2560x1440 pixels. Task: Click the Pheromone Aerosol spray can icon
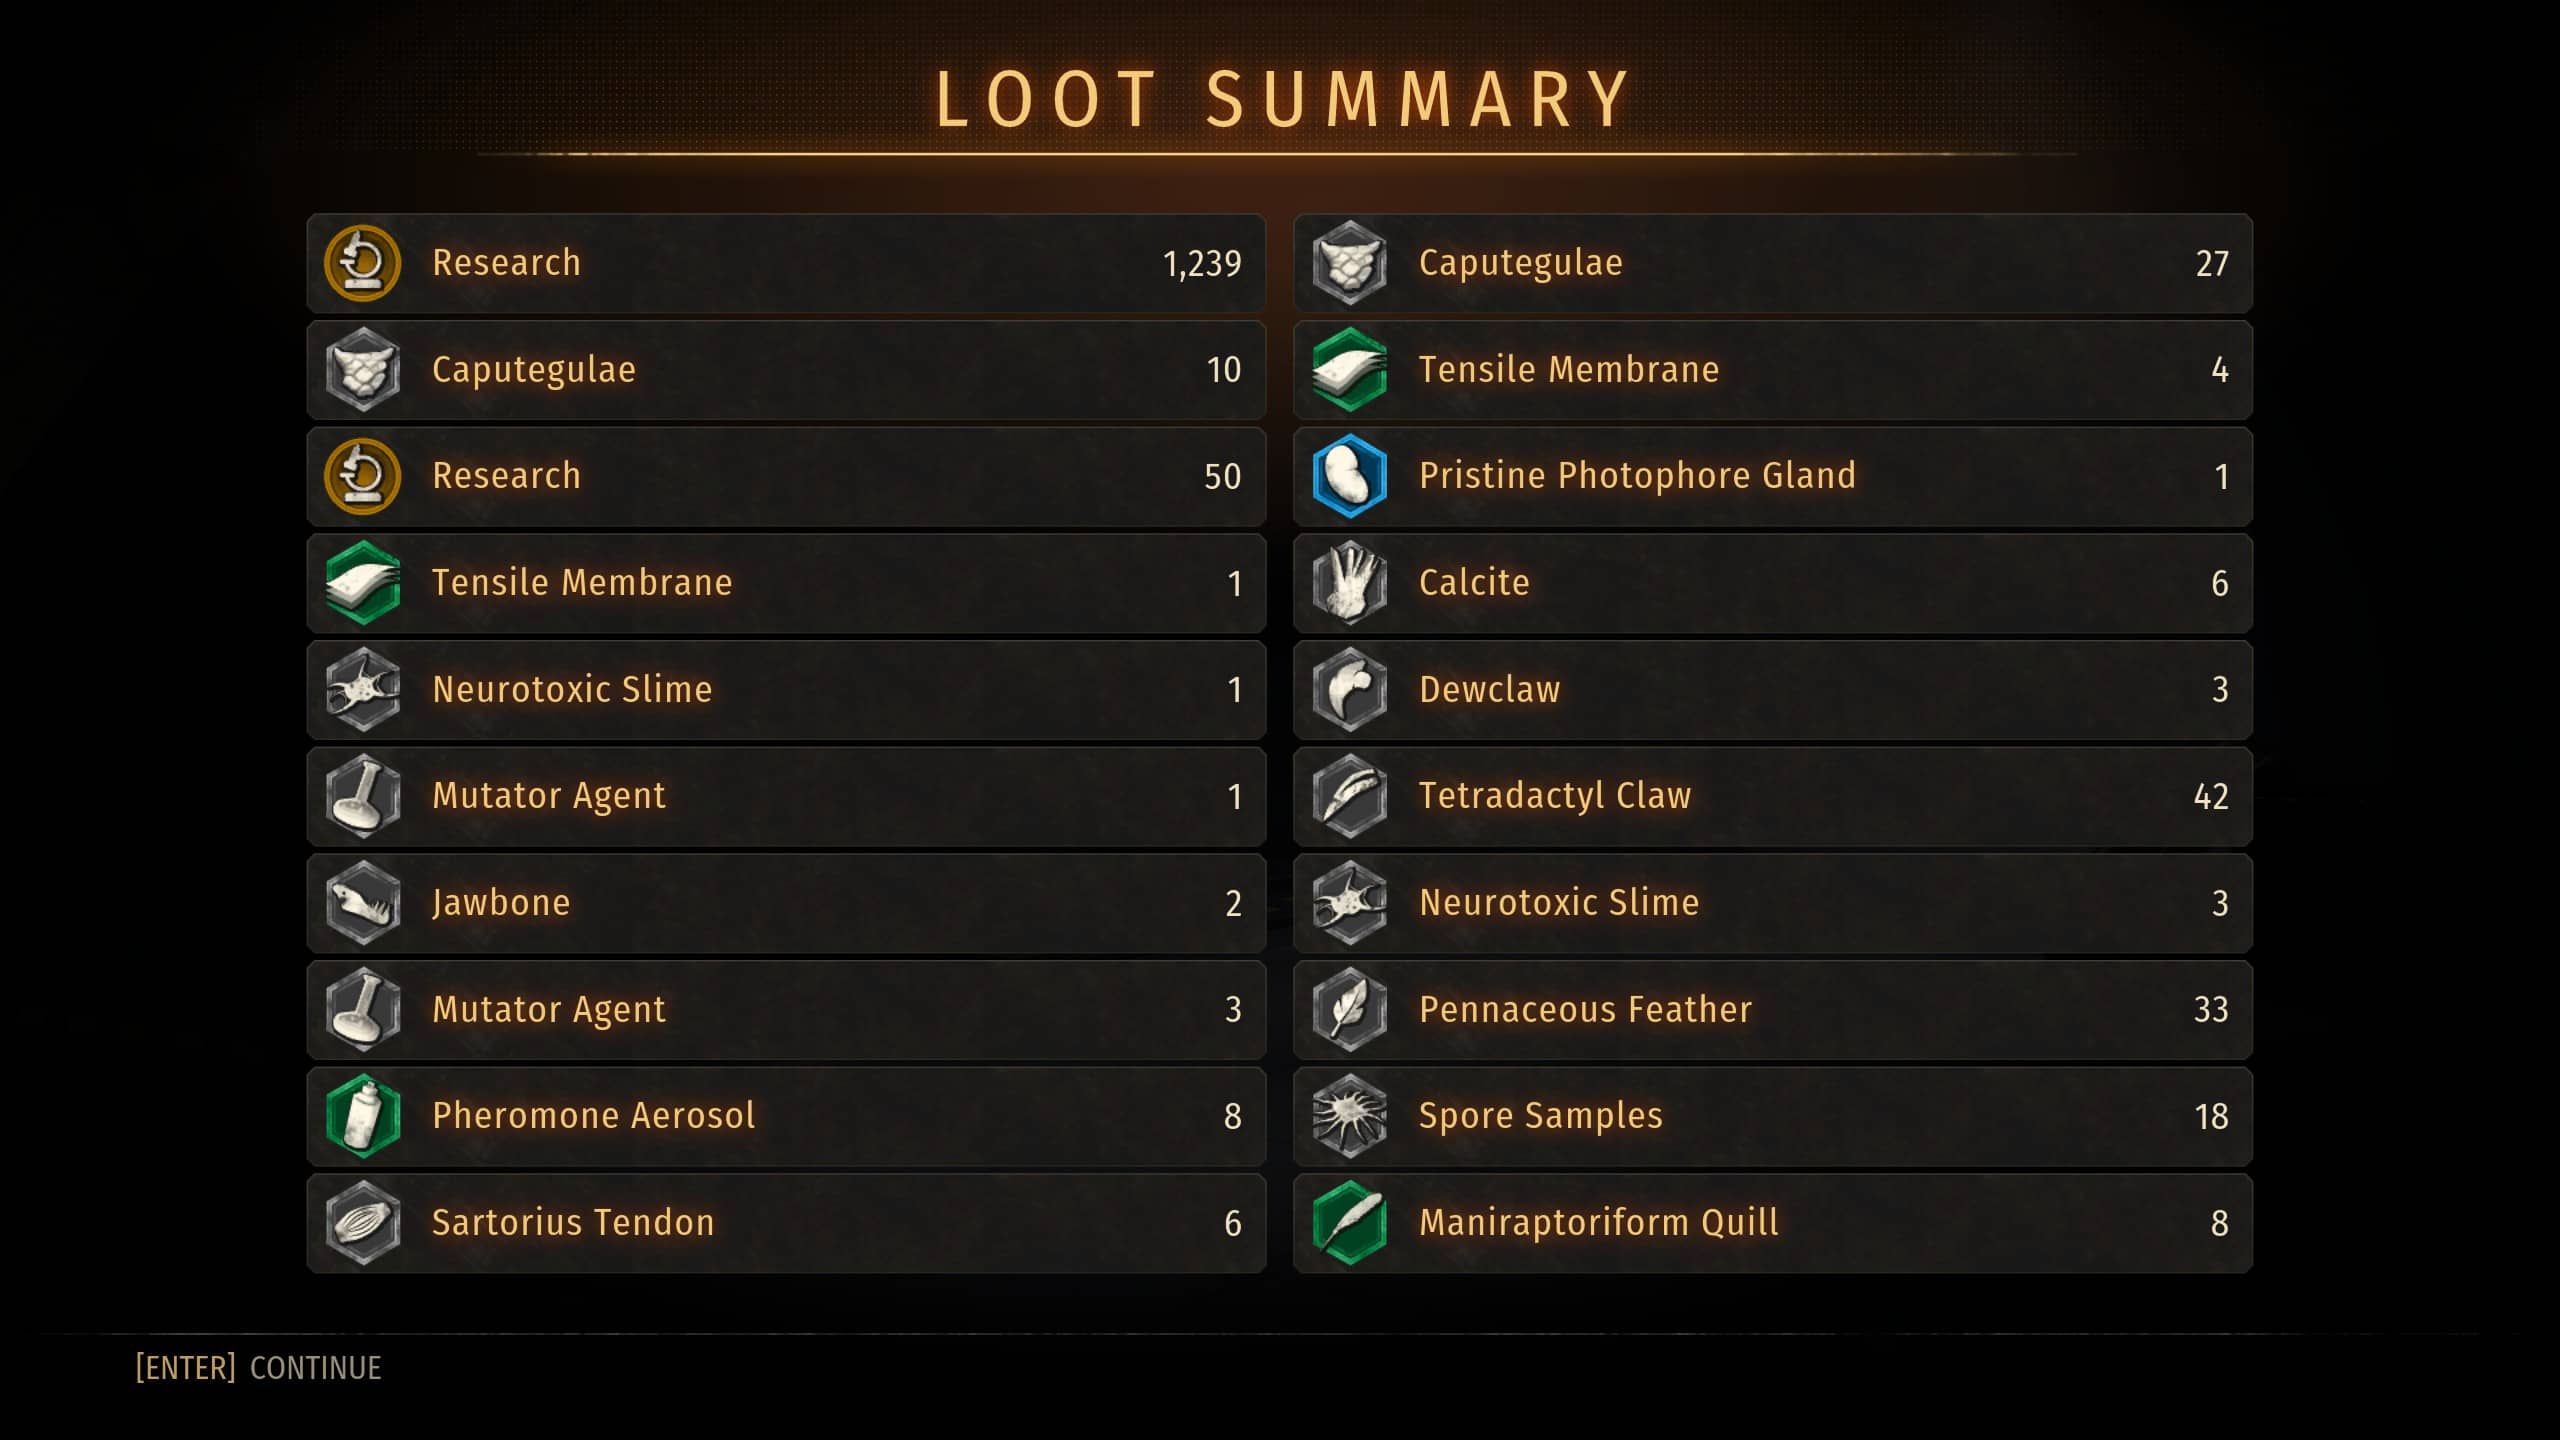pos(363,1116)
